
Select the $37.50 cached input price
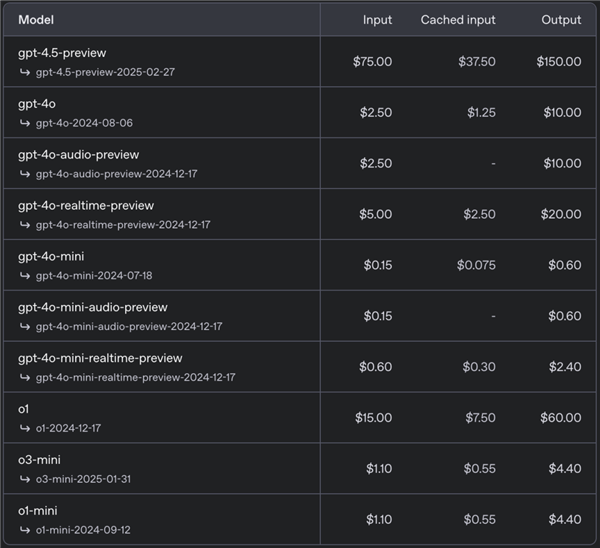tap(476, 62)
